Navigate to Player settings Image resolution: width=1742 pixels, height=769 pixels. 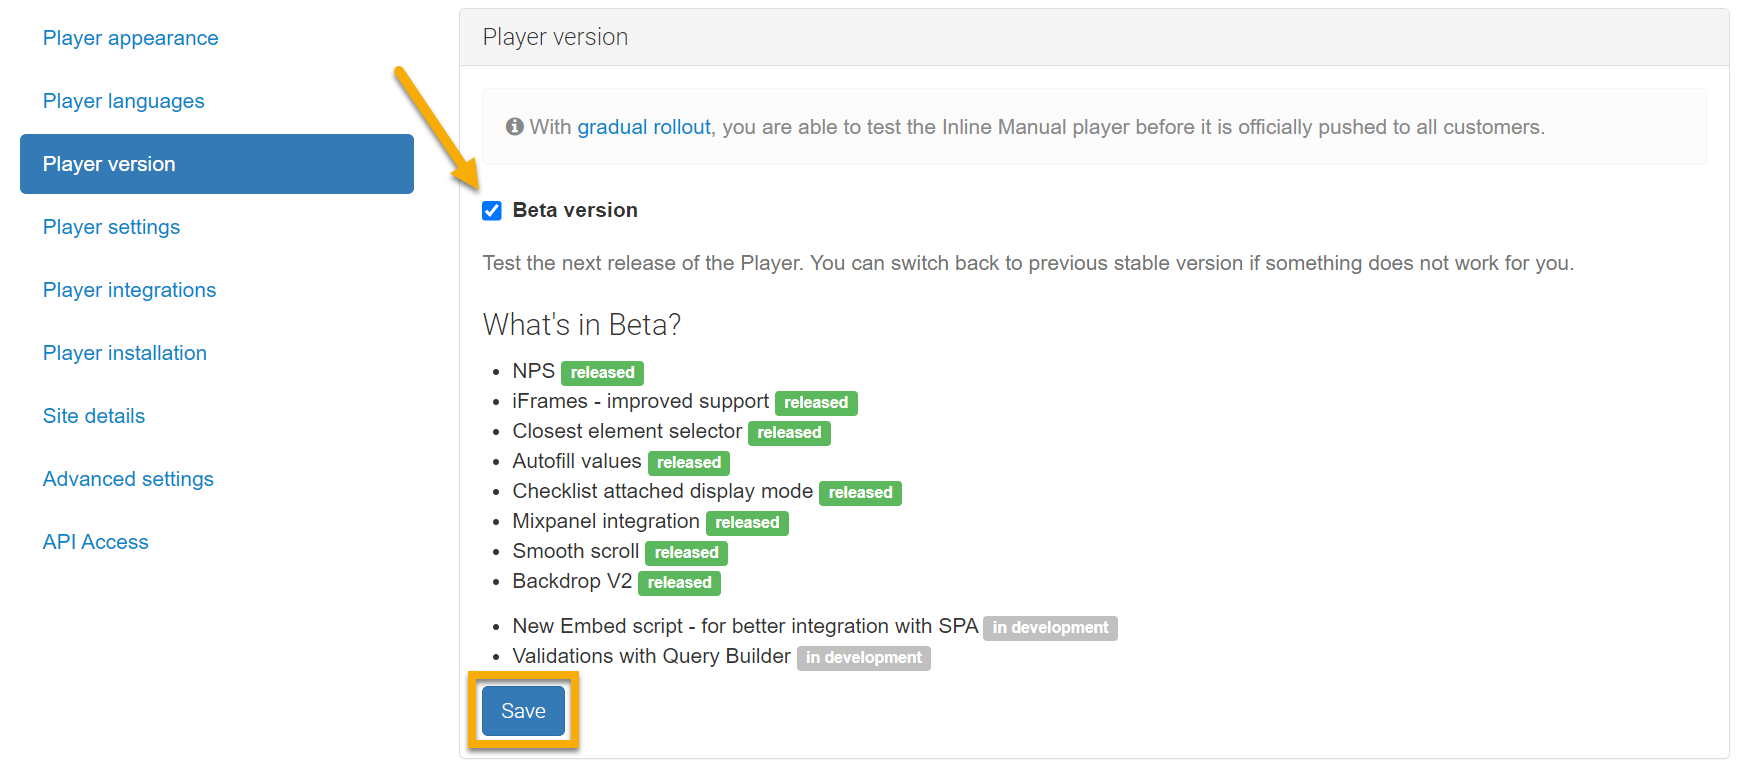(x=111, y=227)
